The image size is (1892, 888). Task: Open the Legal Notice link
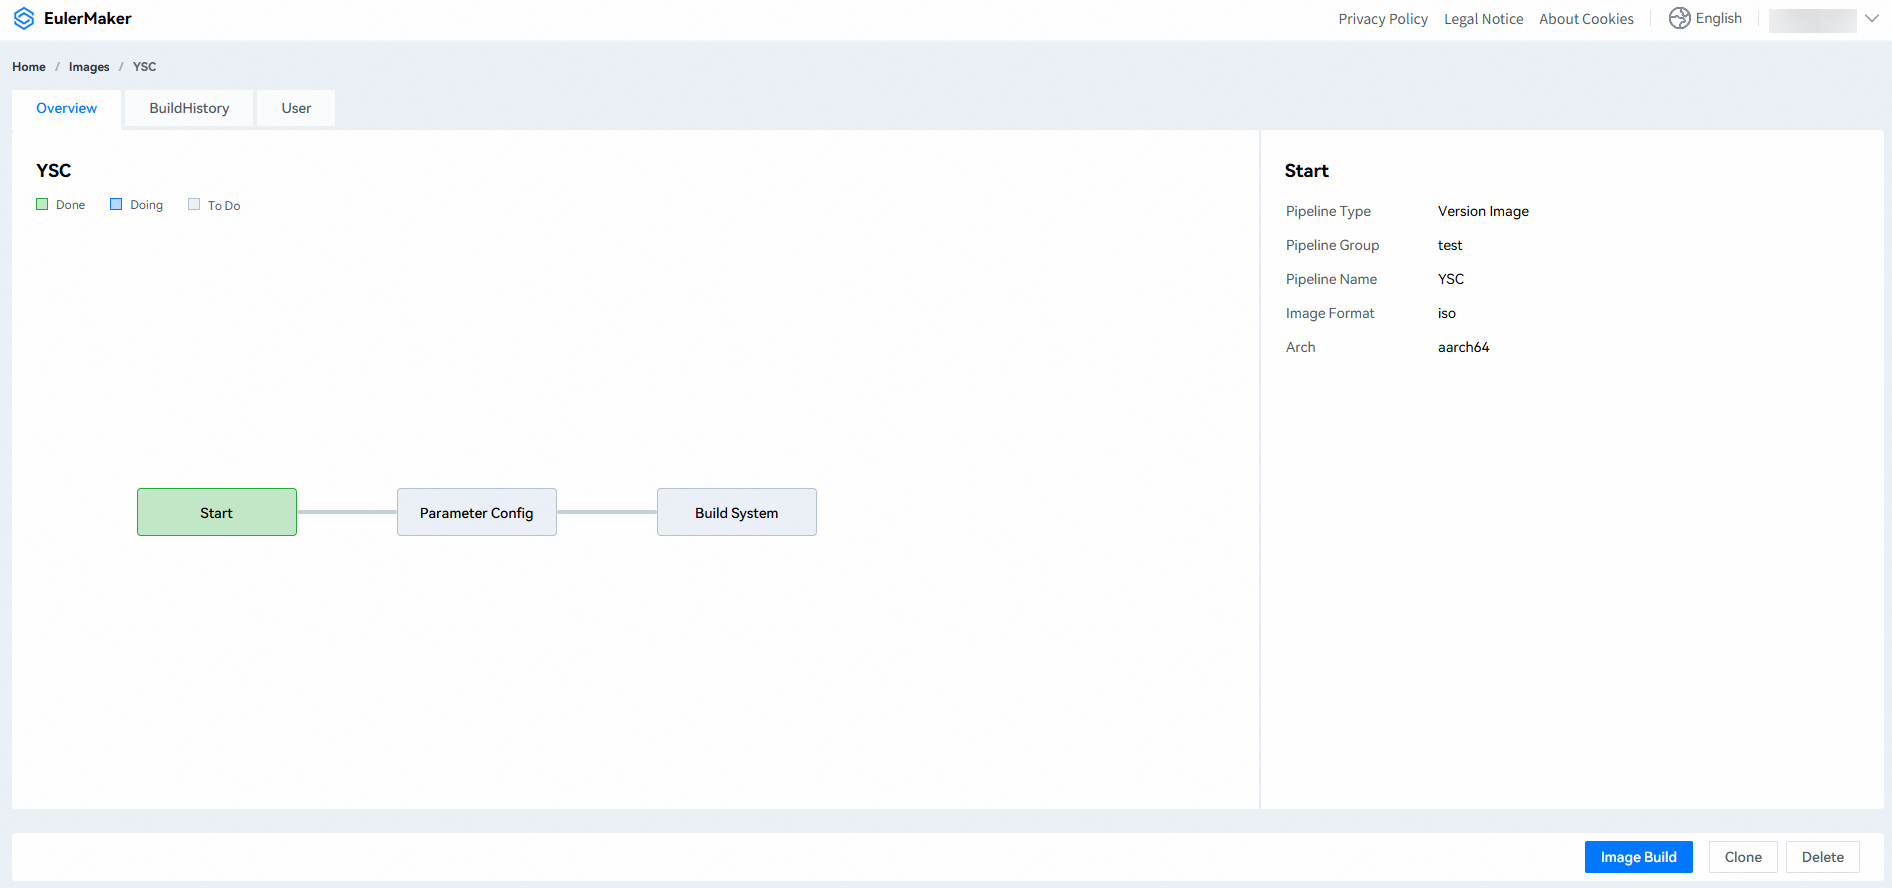pyautogui.click(x=1483, y=19)
